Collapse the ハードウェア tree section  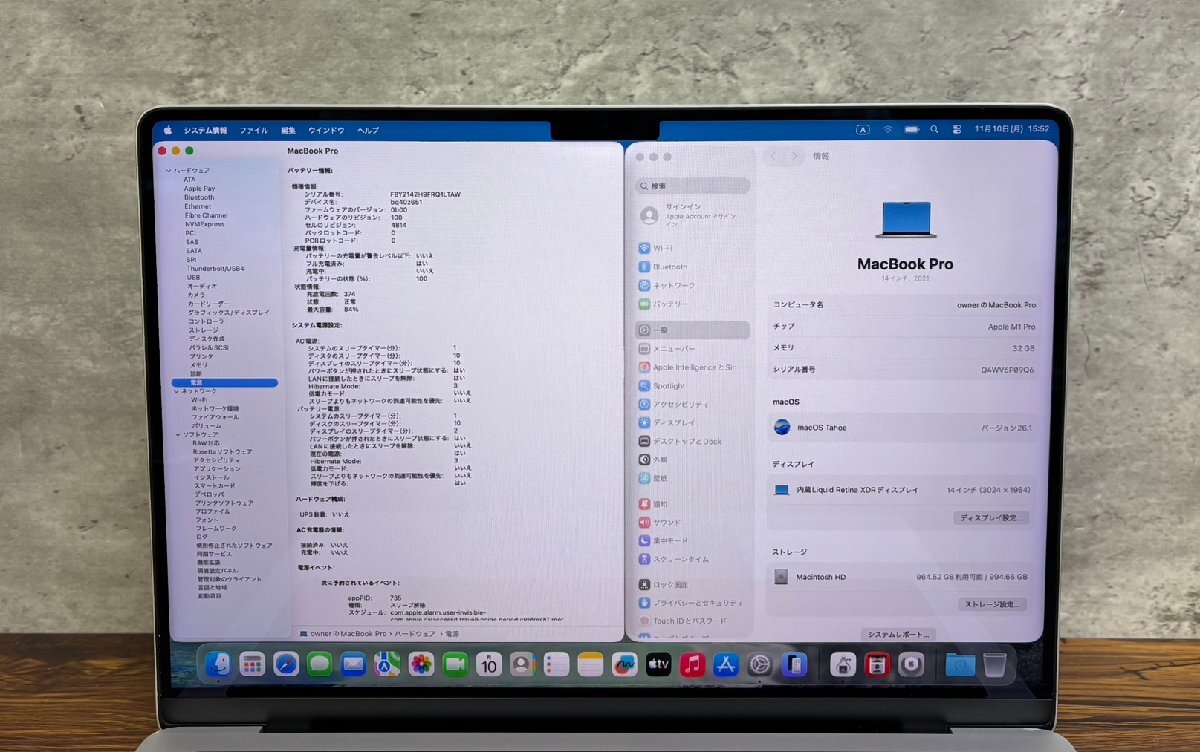click(x=168, y=171)
